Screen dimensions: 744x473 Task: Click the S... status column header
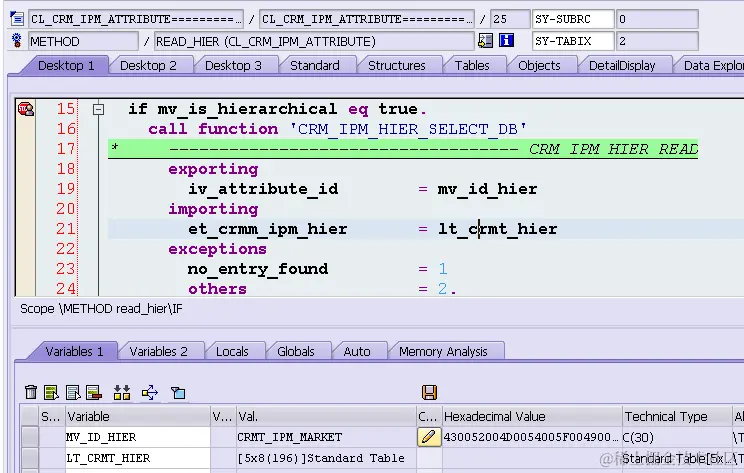click(51, 417)
